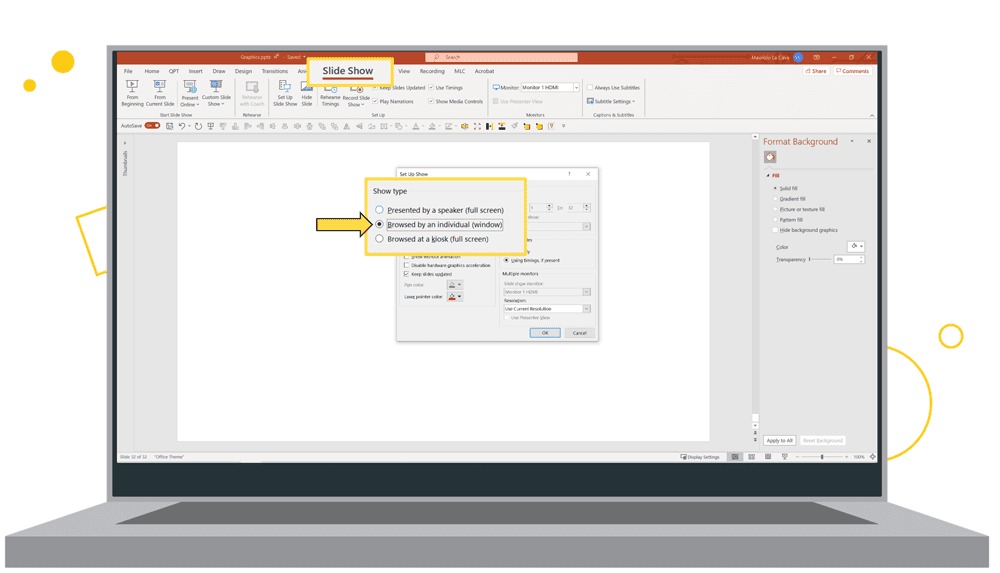Start slideshow From Beginning
This screenshot has width=1000, height=573.
click(132, 93)
